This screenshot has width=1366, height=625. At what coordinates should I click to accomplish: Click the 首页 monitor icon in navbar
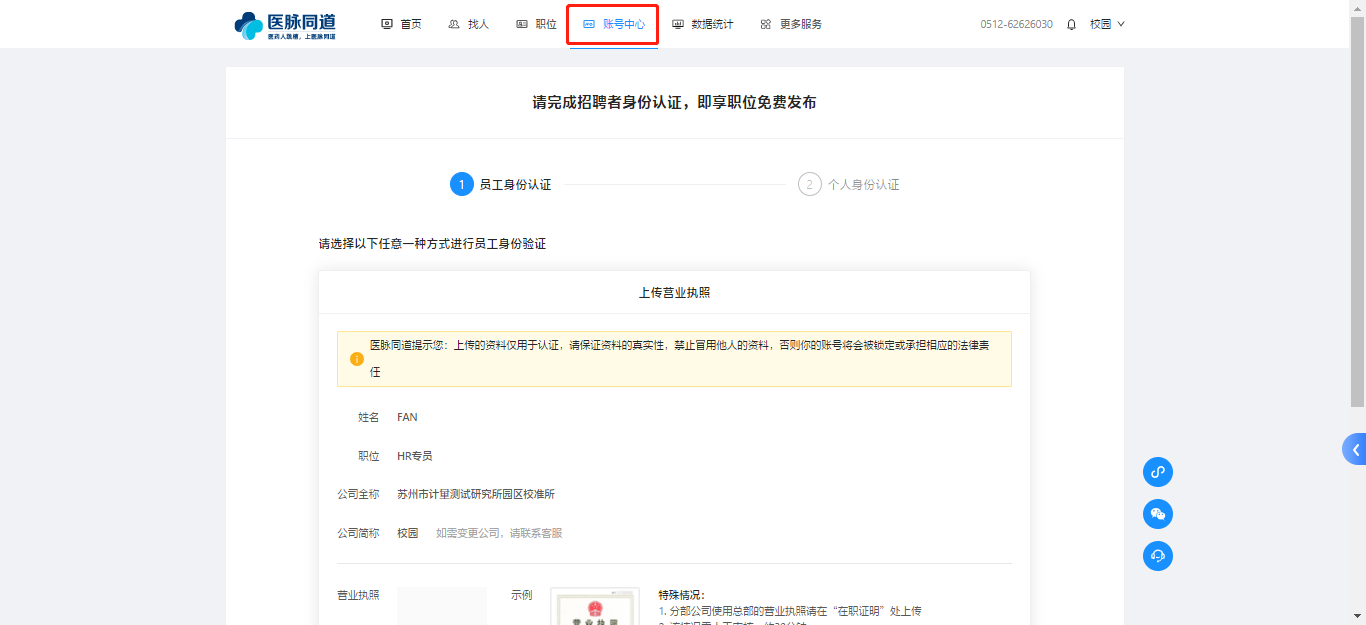[x=387, y=24]
